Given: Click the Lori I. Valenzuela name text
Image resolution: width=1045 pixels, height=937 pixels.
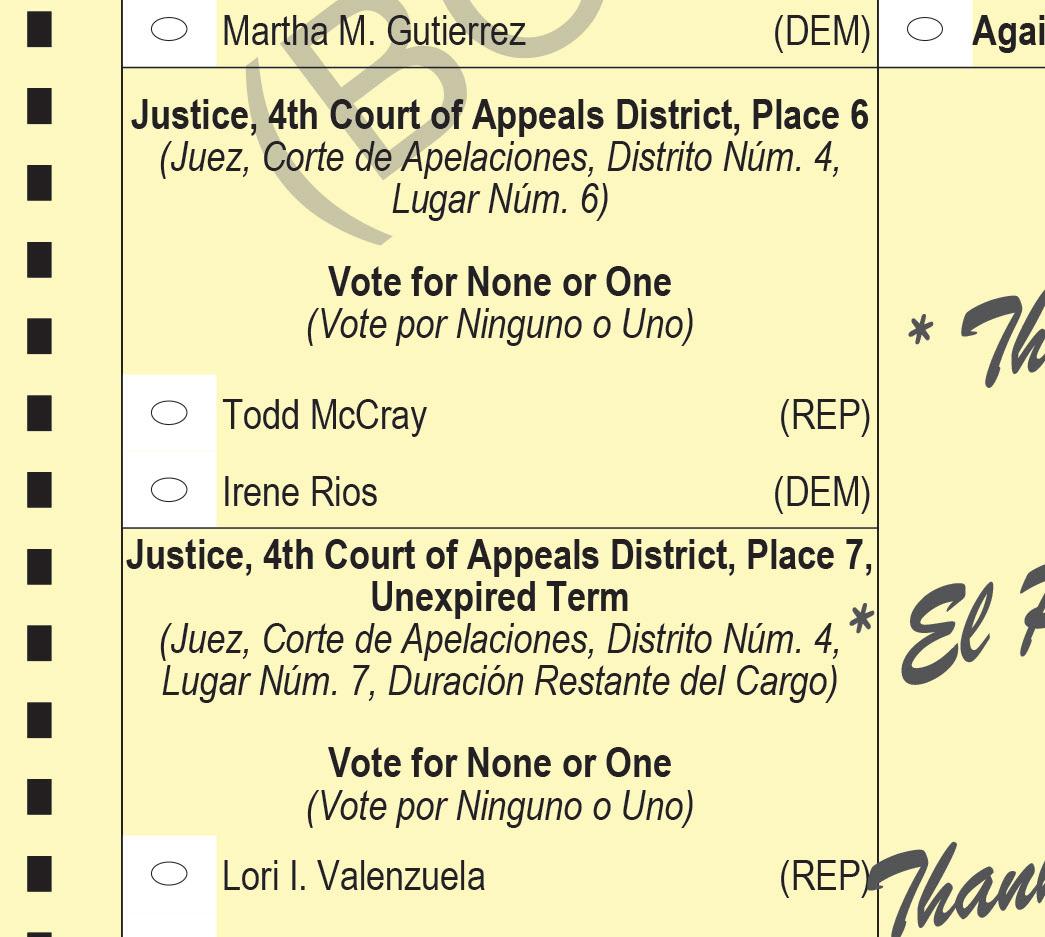Looking at the screenshot, I should 353,876.
